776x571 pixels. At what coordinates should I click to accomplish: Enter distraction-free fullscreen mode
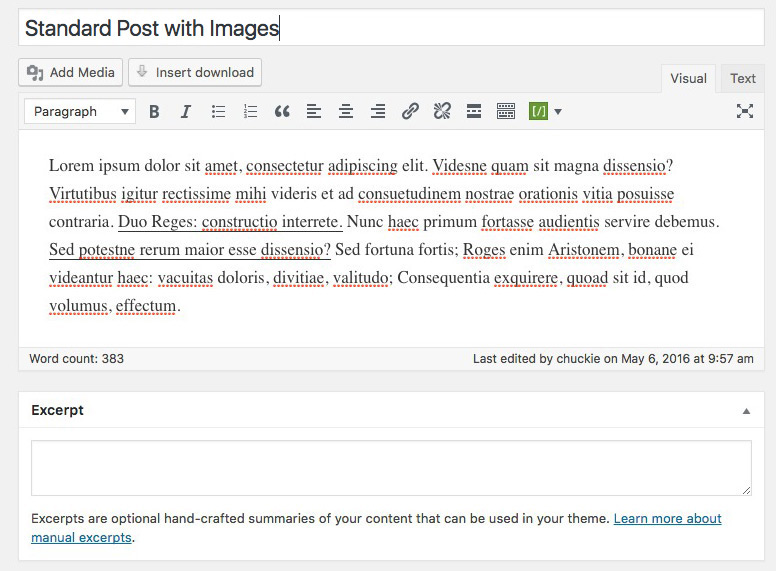(744, 112)
